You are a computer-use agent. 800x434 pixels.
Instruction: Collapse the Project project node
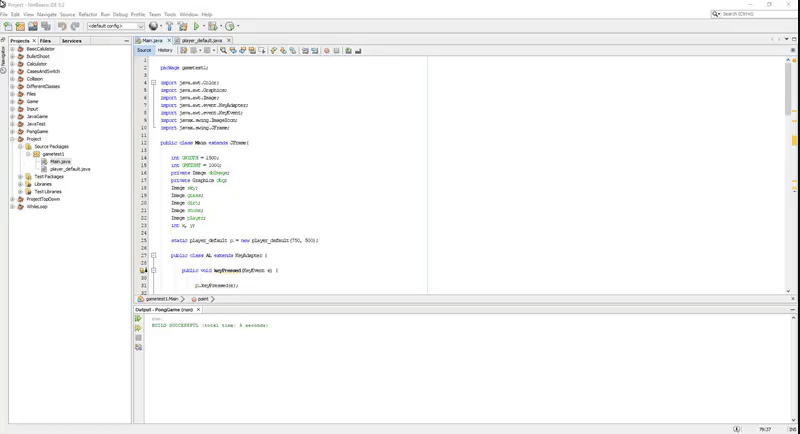coord(13,139)
